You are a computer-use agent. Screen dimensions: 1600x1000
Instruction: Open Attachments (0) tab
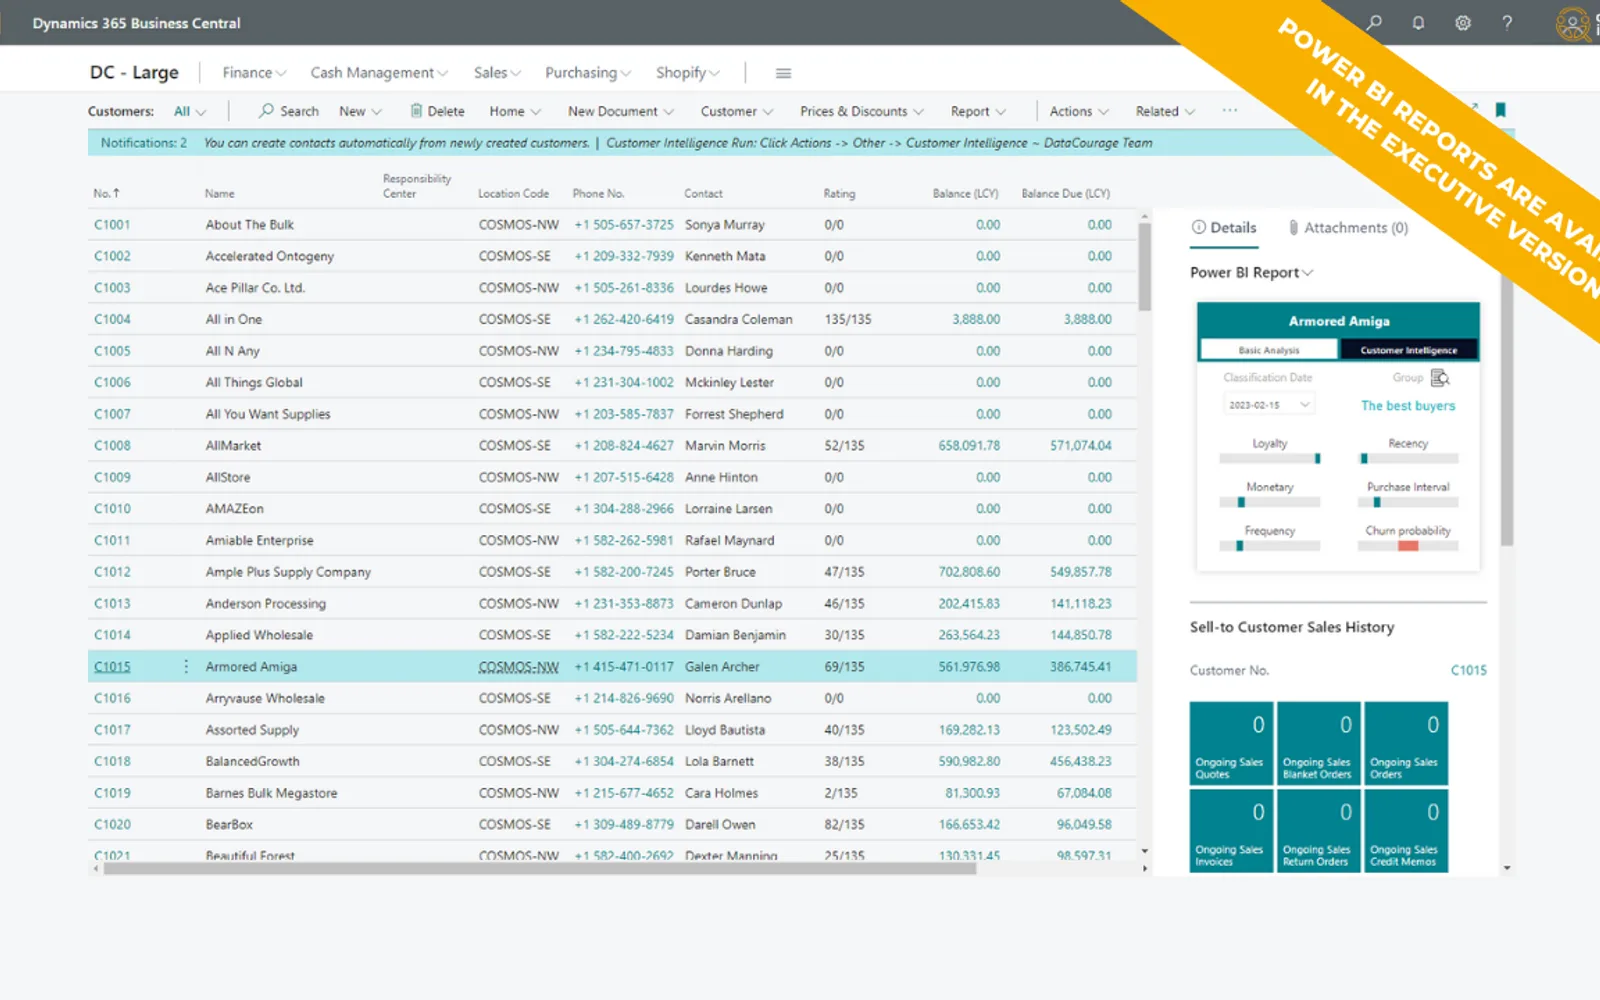pyautogui.click(x=1348, y=228)
